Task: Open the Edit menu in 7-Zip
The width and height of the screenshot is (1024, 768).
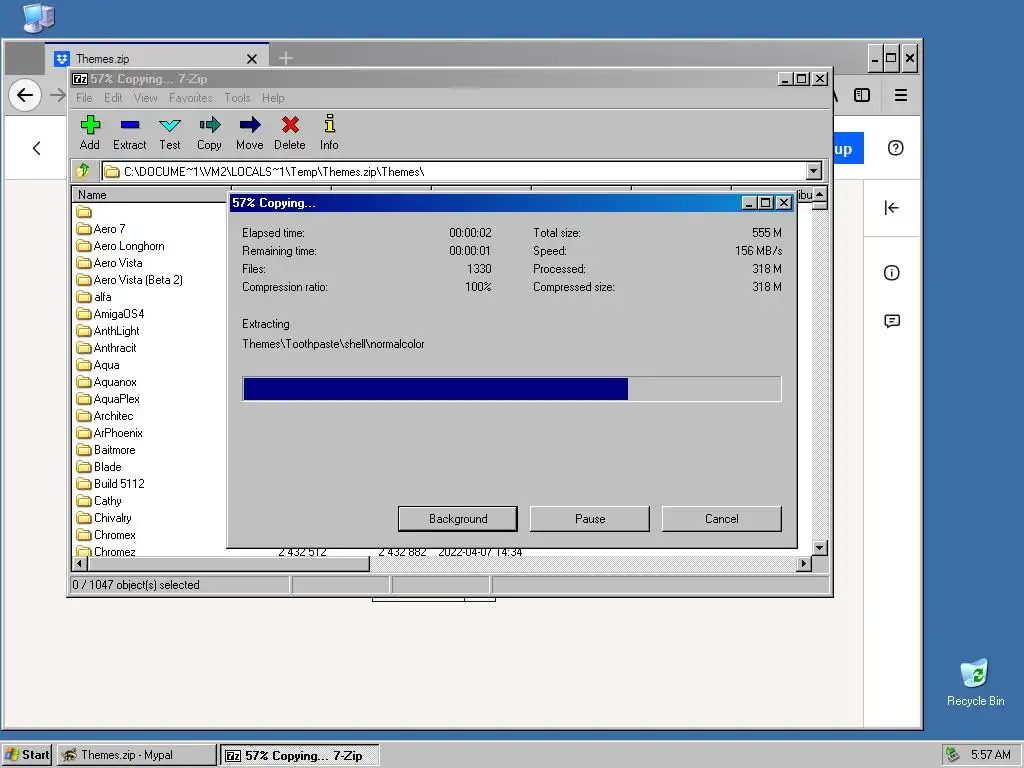Action: [113, 98]
